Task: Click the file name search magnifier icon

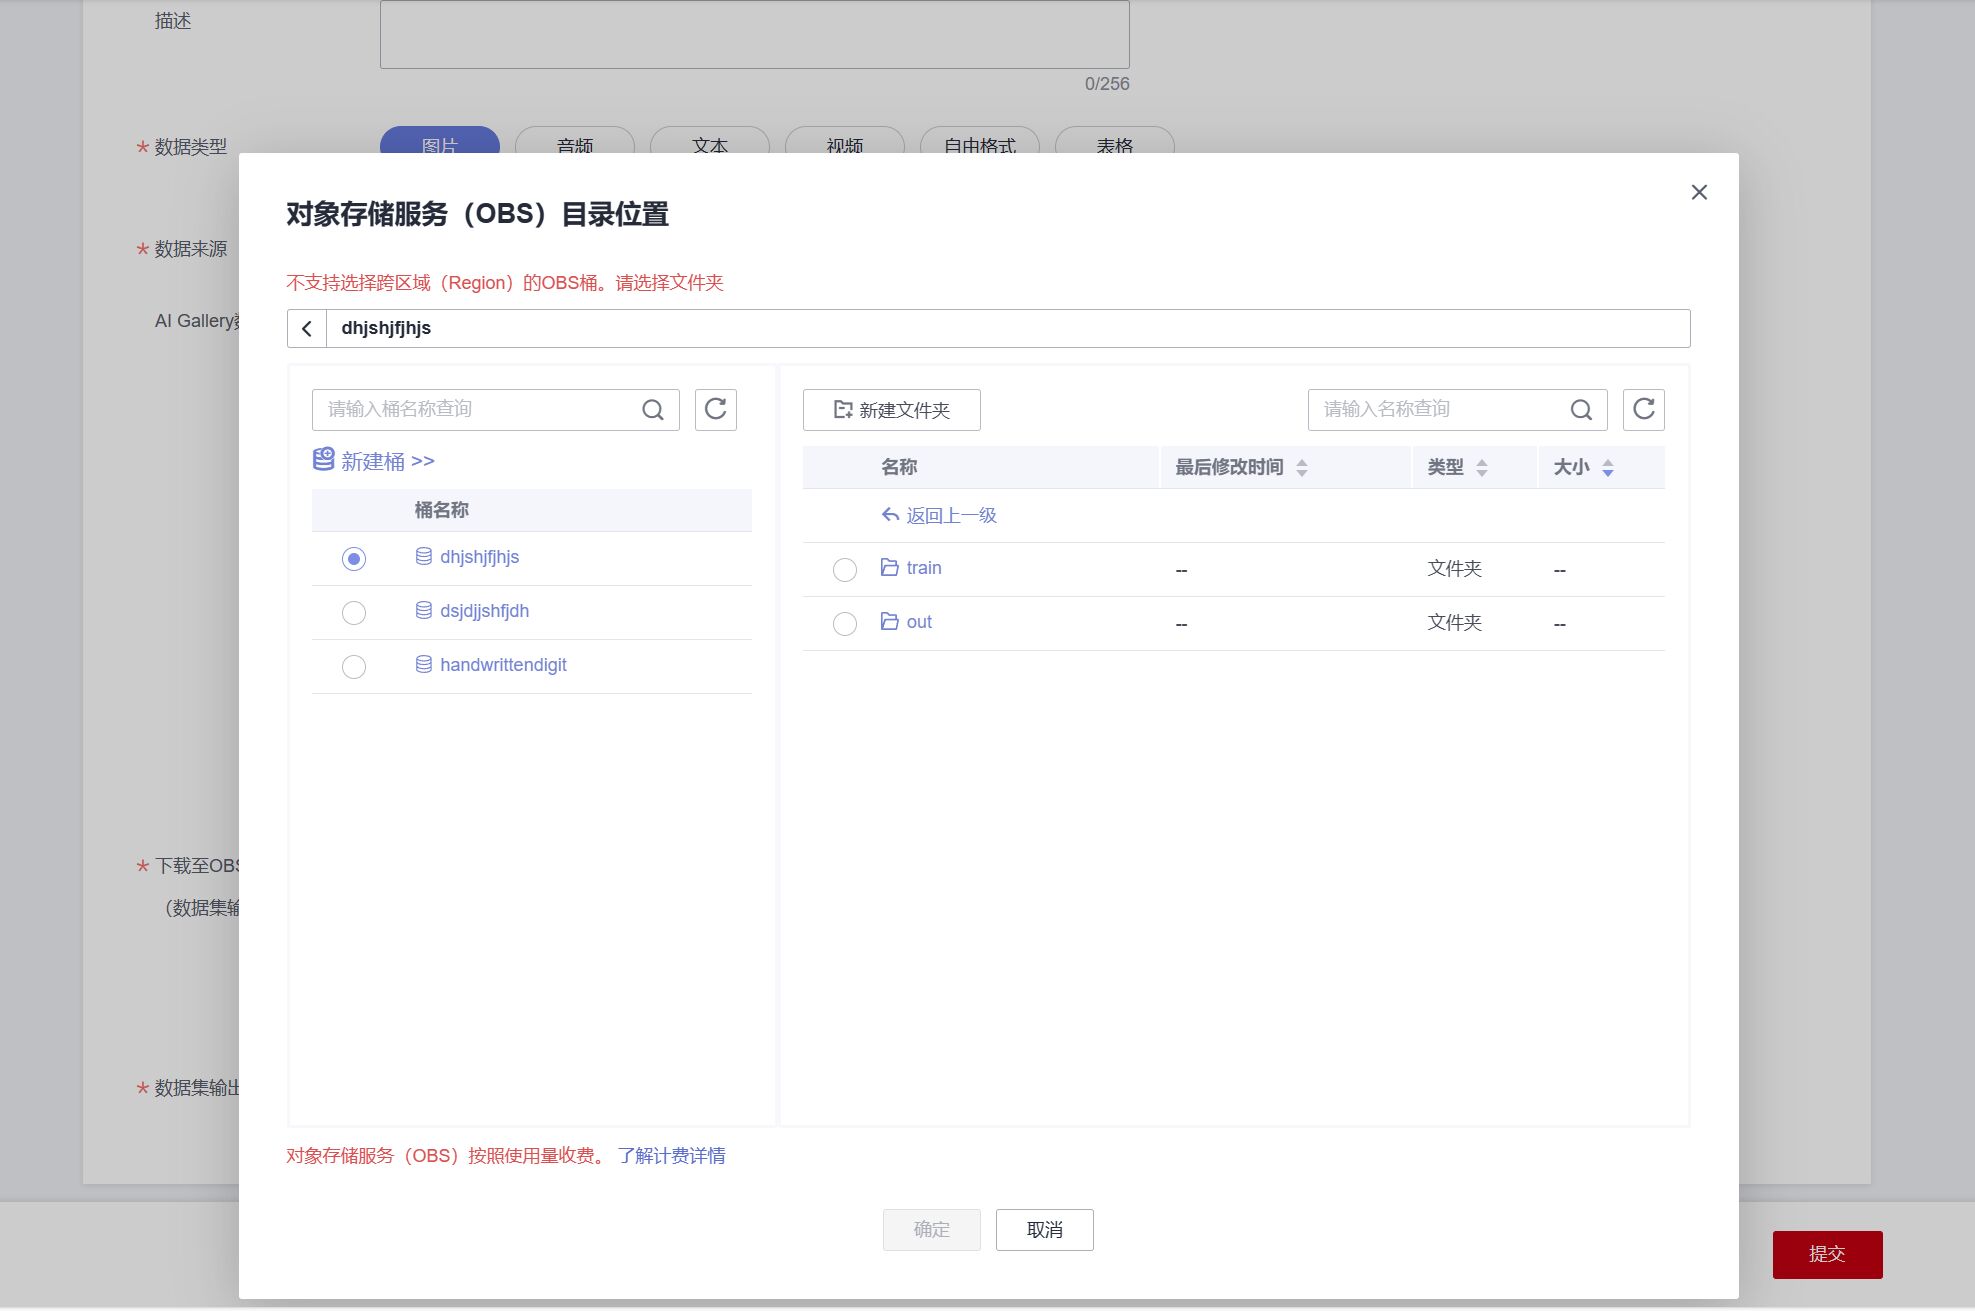Action: 1581,410
